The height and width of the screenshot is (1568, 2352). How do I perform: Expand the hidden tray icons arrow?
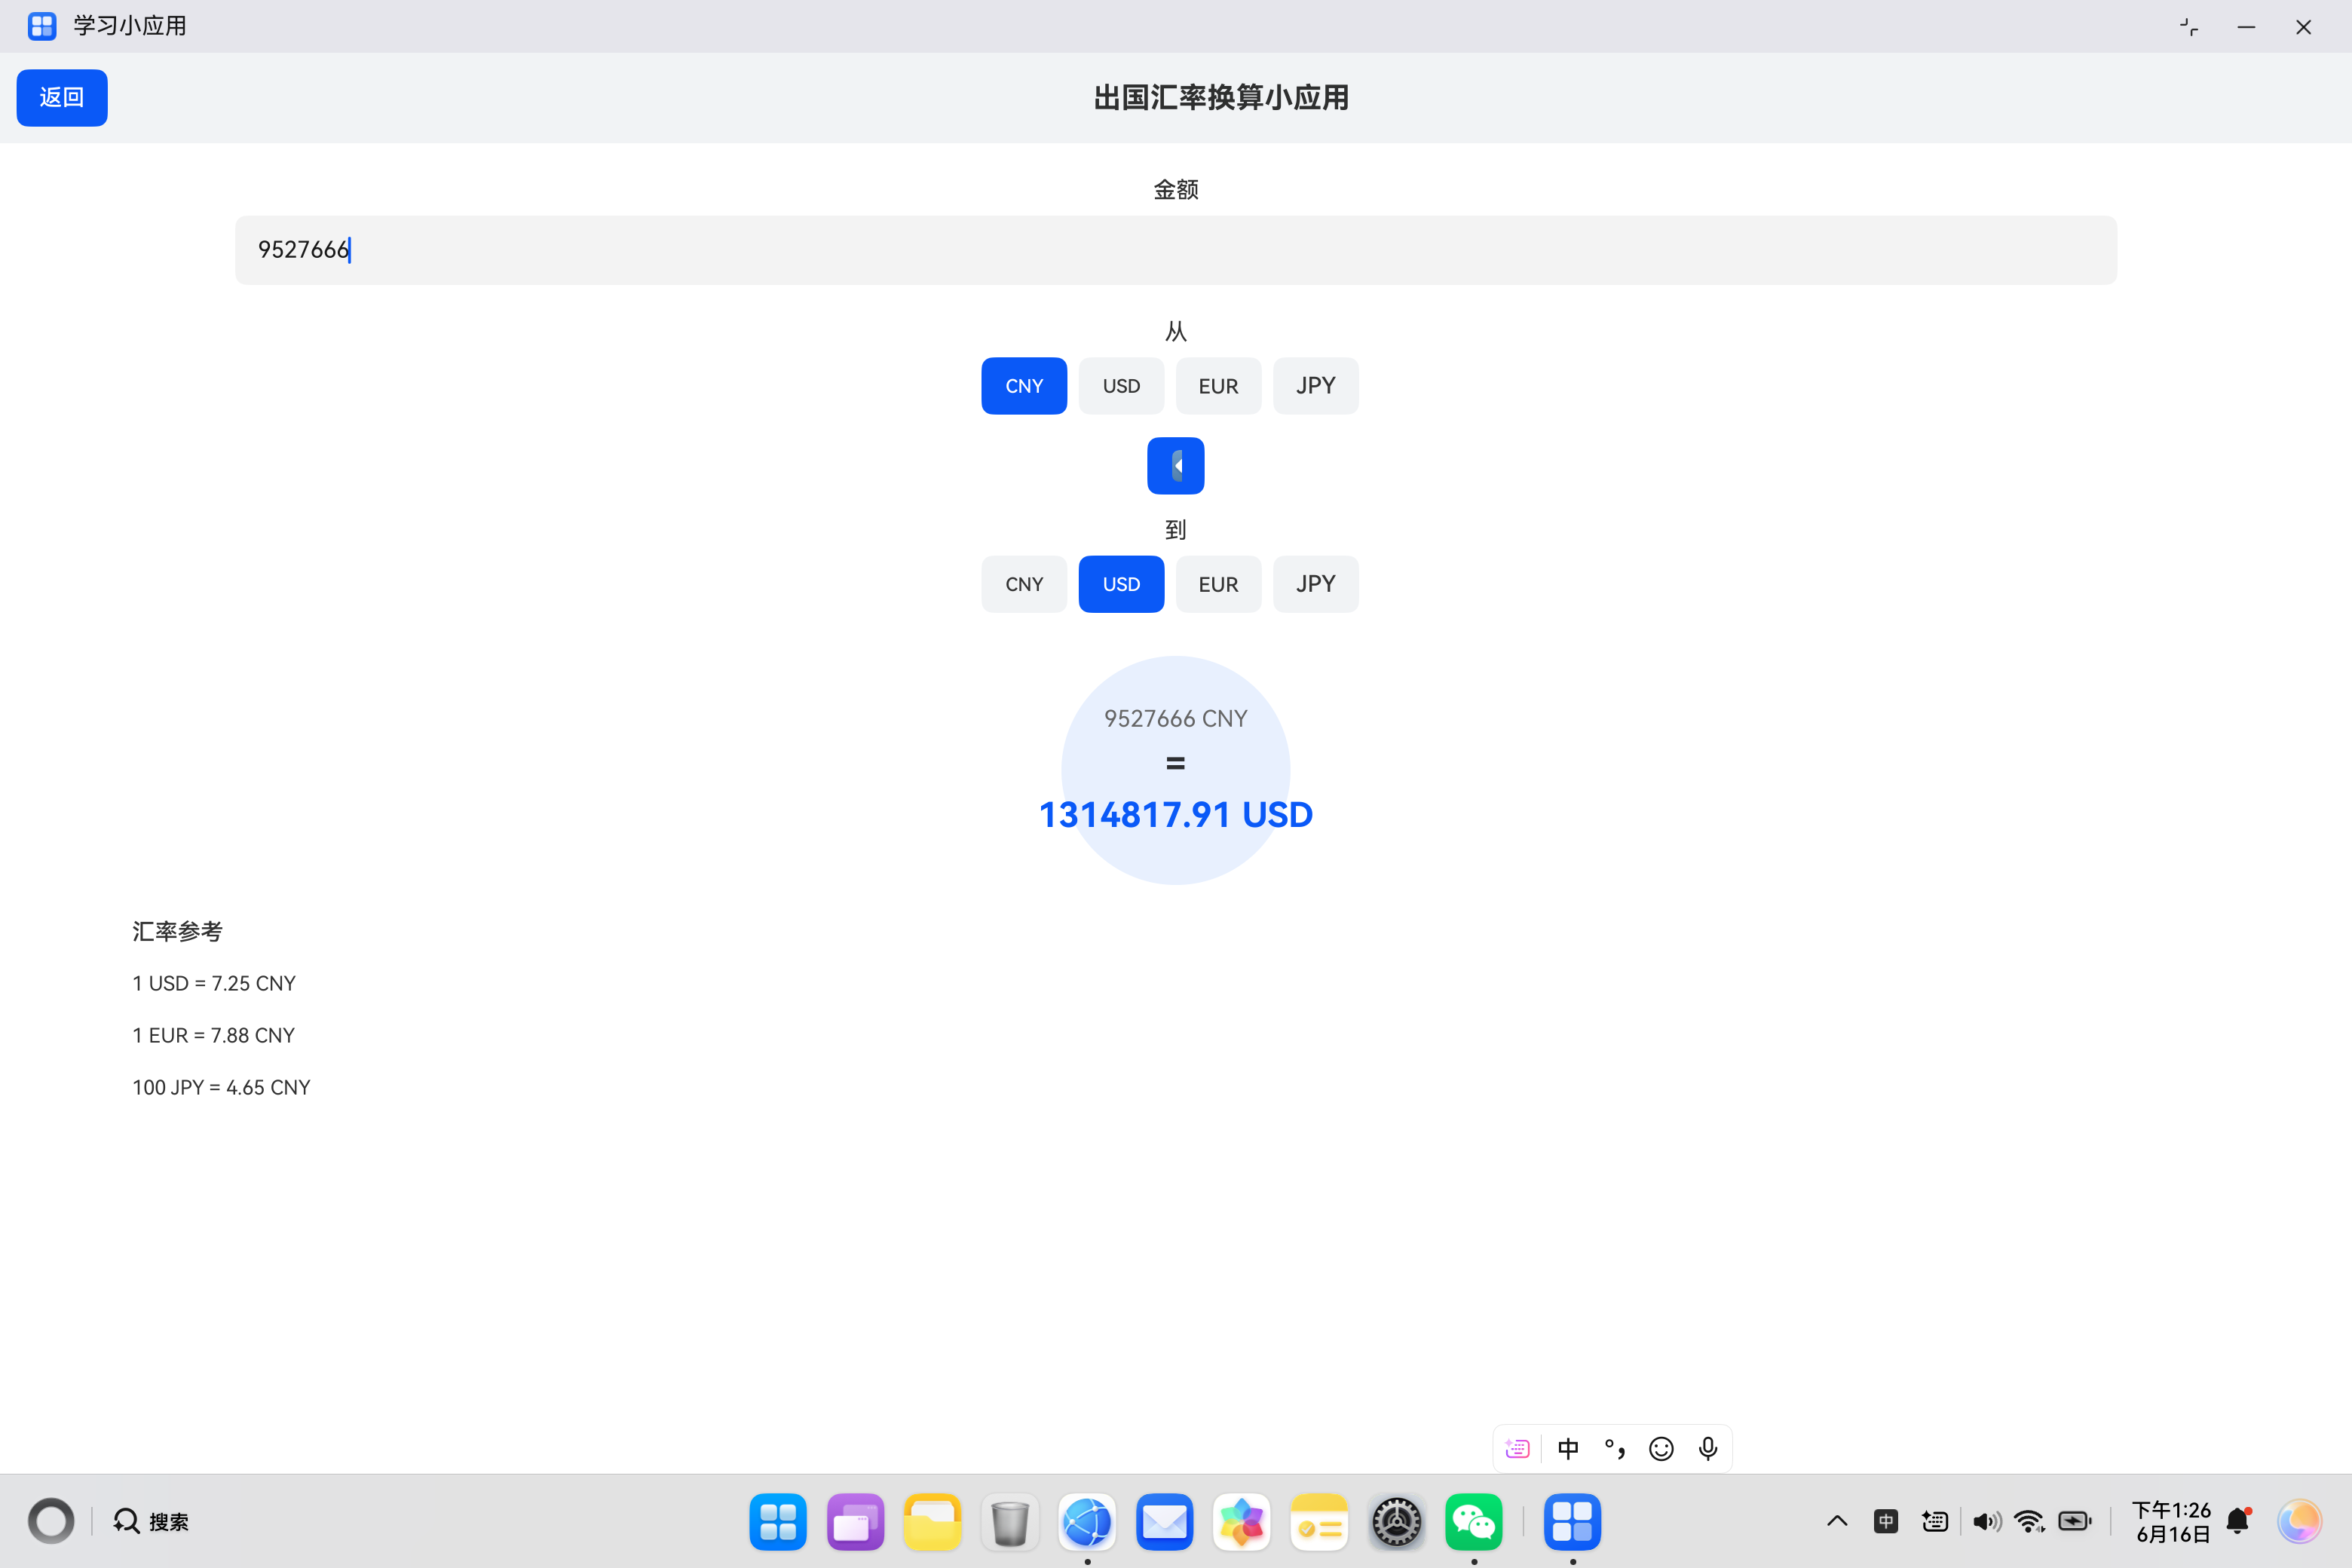coord(1837,1521)
